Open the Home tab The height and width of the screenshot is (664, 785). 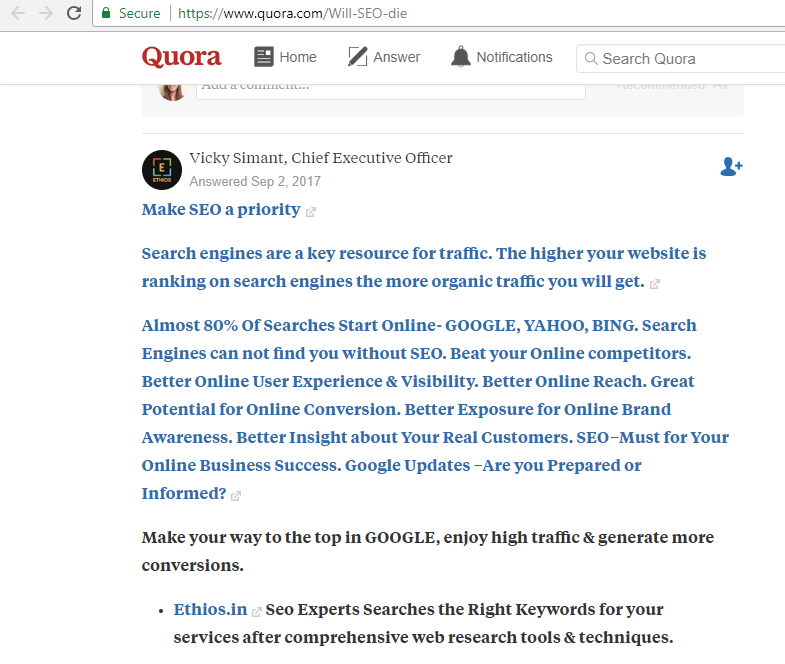tap(285, 57)
